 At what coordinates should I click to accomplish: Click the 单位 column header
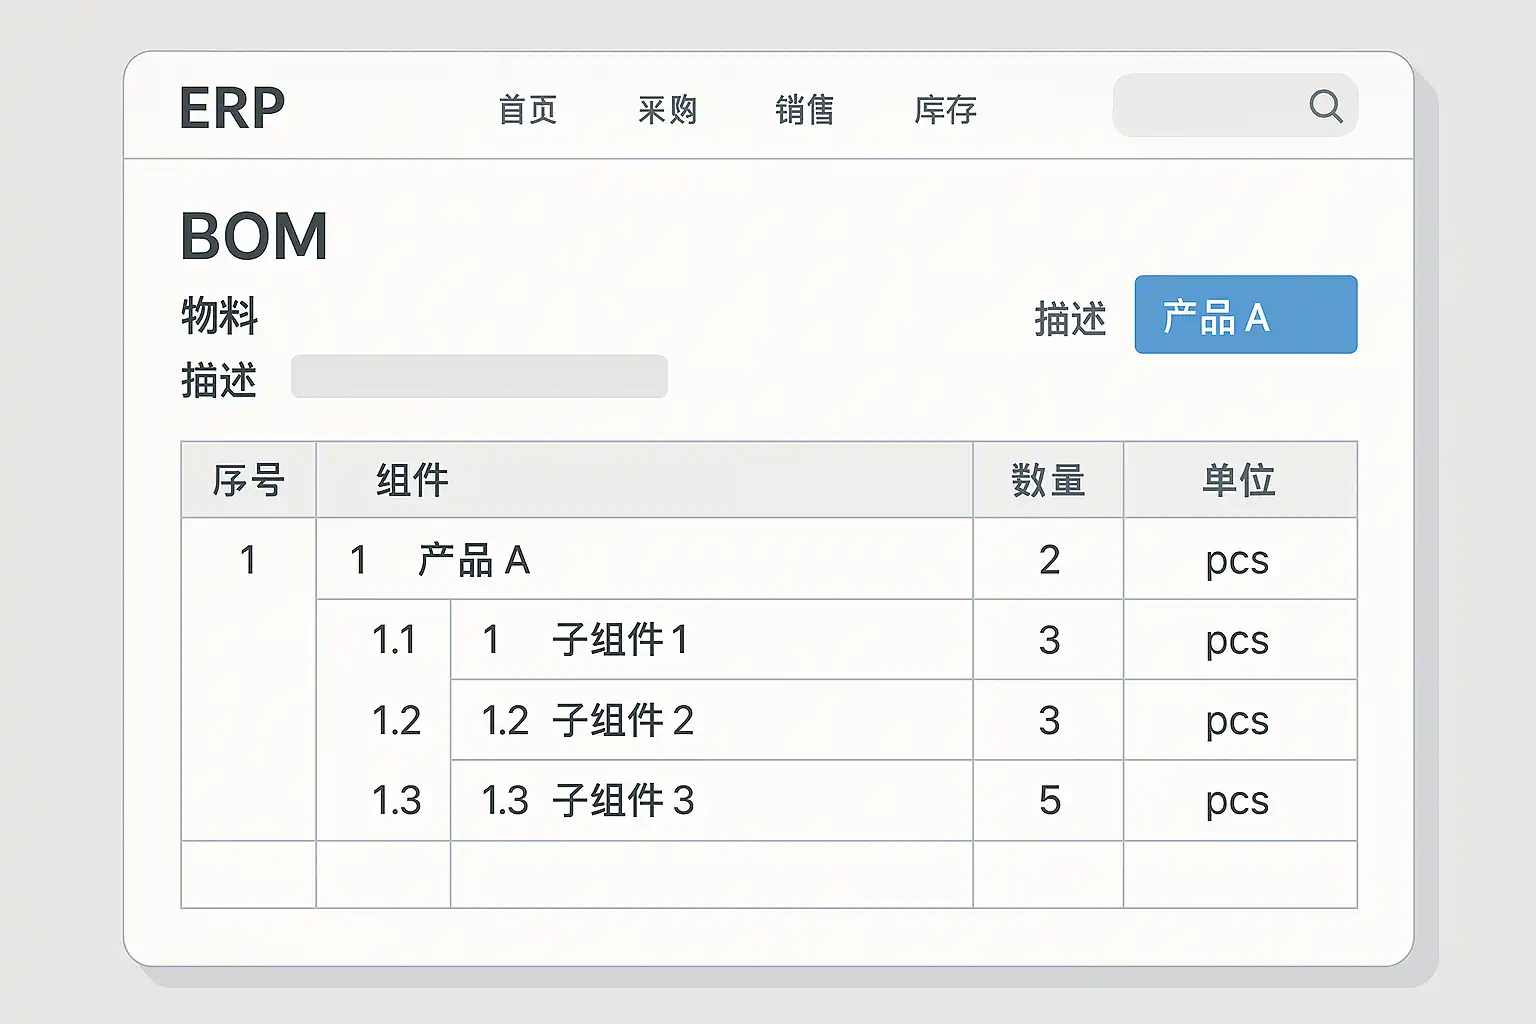1239,480
